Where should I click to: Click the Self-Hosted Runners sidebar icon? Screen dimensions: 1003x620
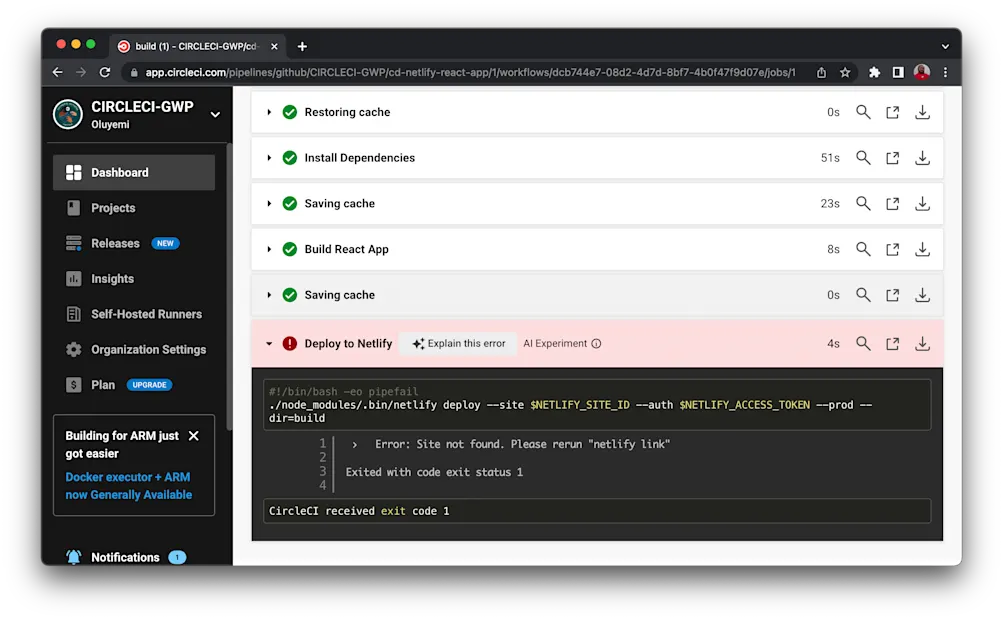(x=73, y=314)
